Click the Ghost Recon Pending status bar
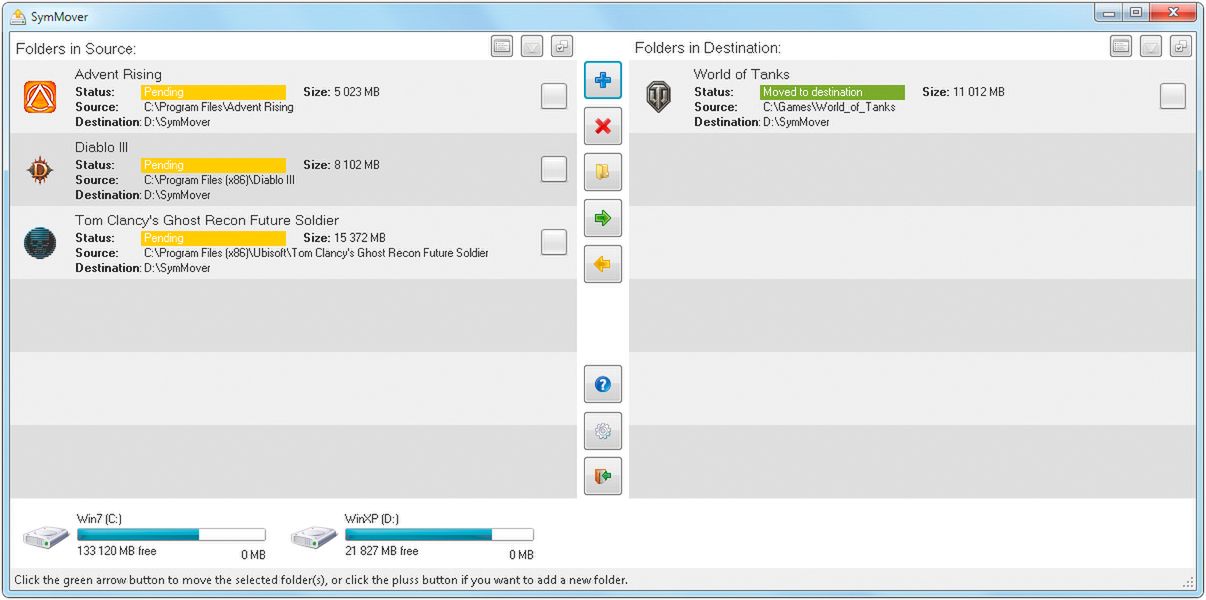 pyautogui.click(x=213, y=238)
